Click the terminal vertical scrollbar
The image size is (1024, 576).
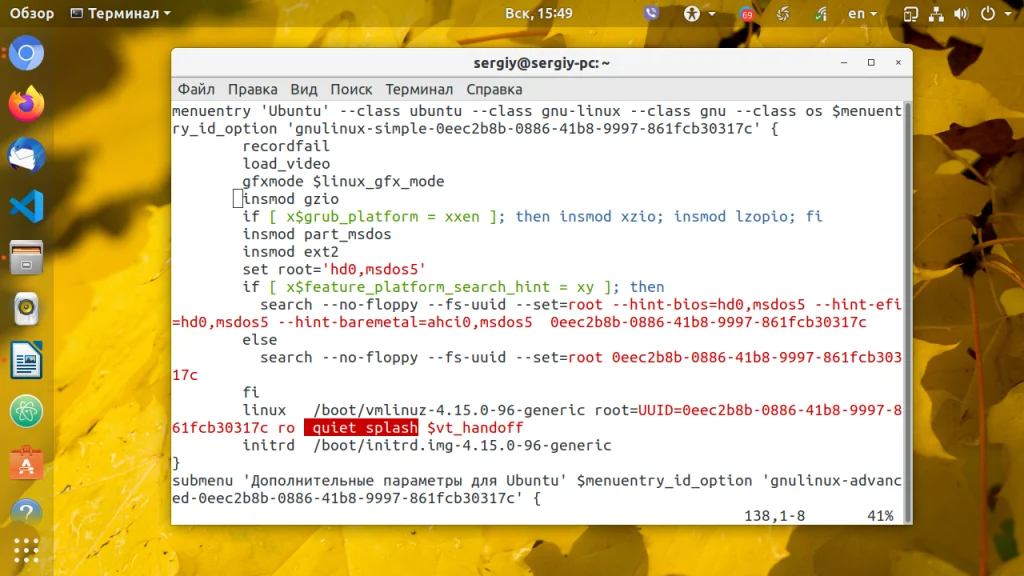pyautogui.click(x=907, y=313)
